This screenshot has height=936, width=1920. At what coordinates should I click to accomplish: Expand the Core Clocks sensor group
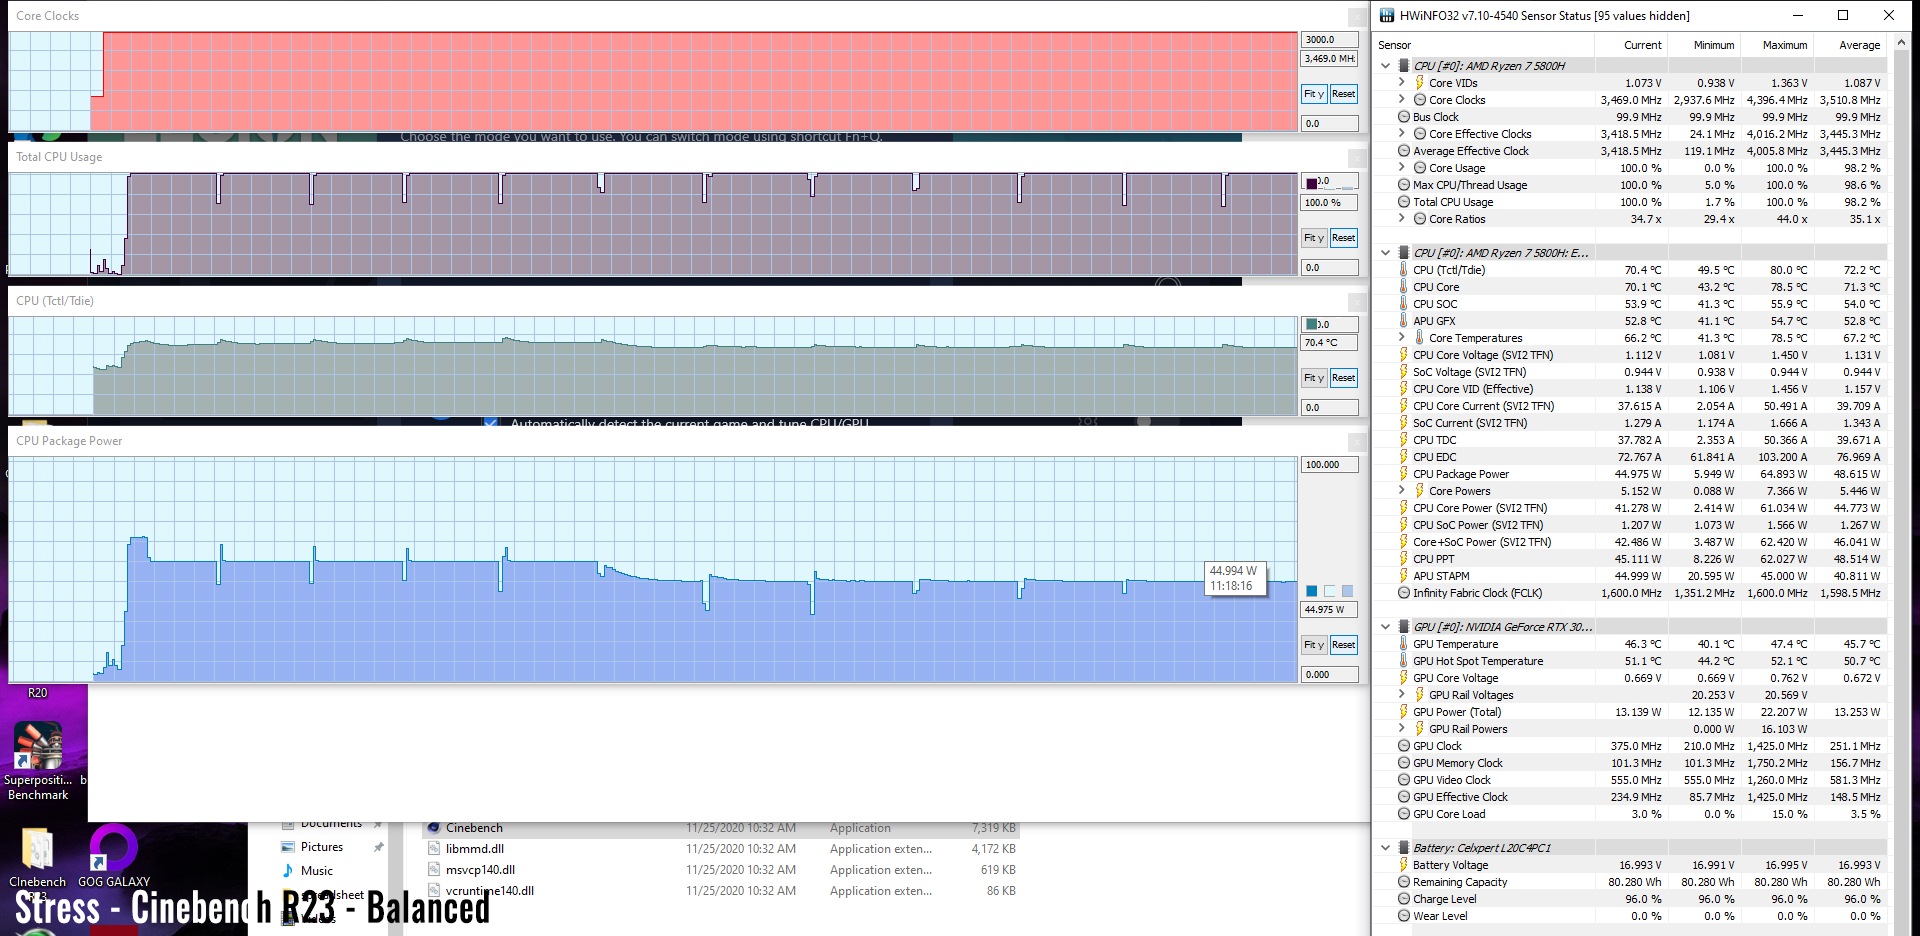pos(1402,100)
